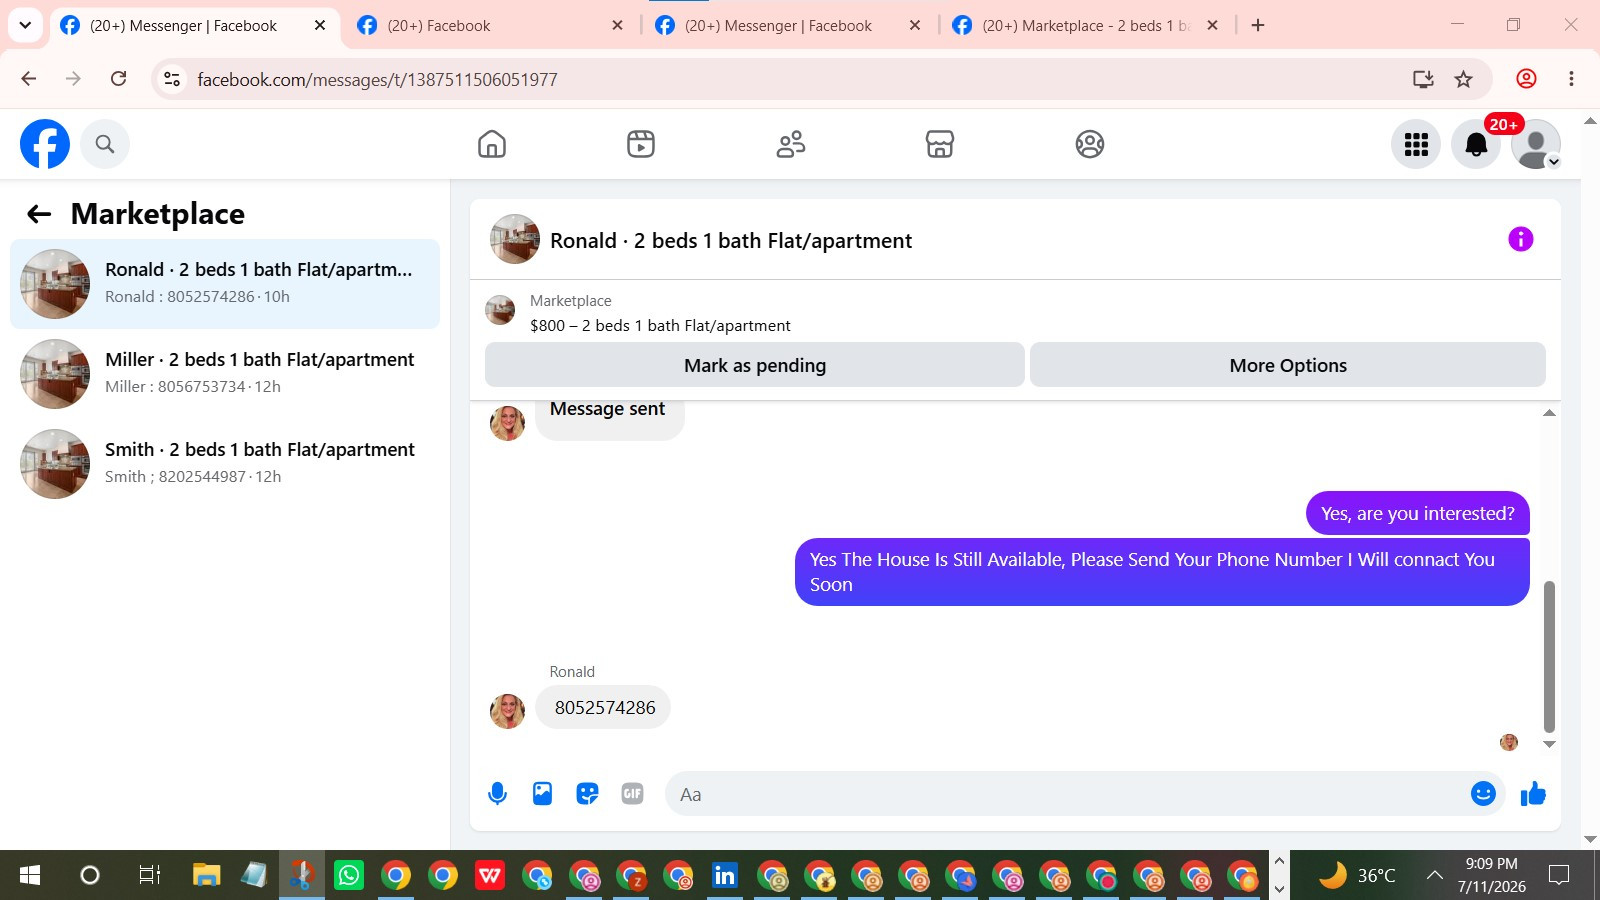Open the Friends icon in top navigation
This screenshot has width=1600, height=900.
coord(791,144)
